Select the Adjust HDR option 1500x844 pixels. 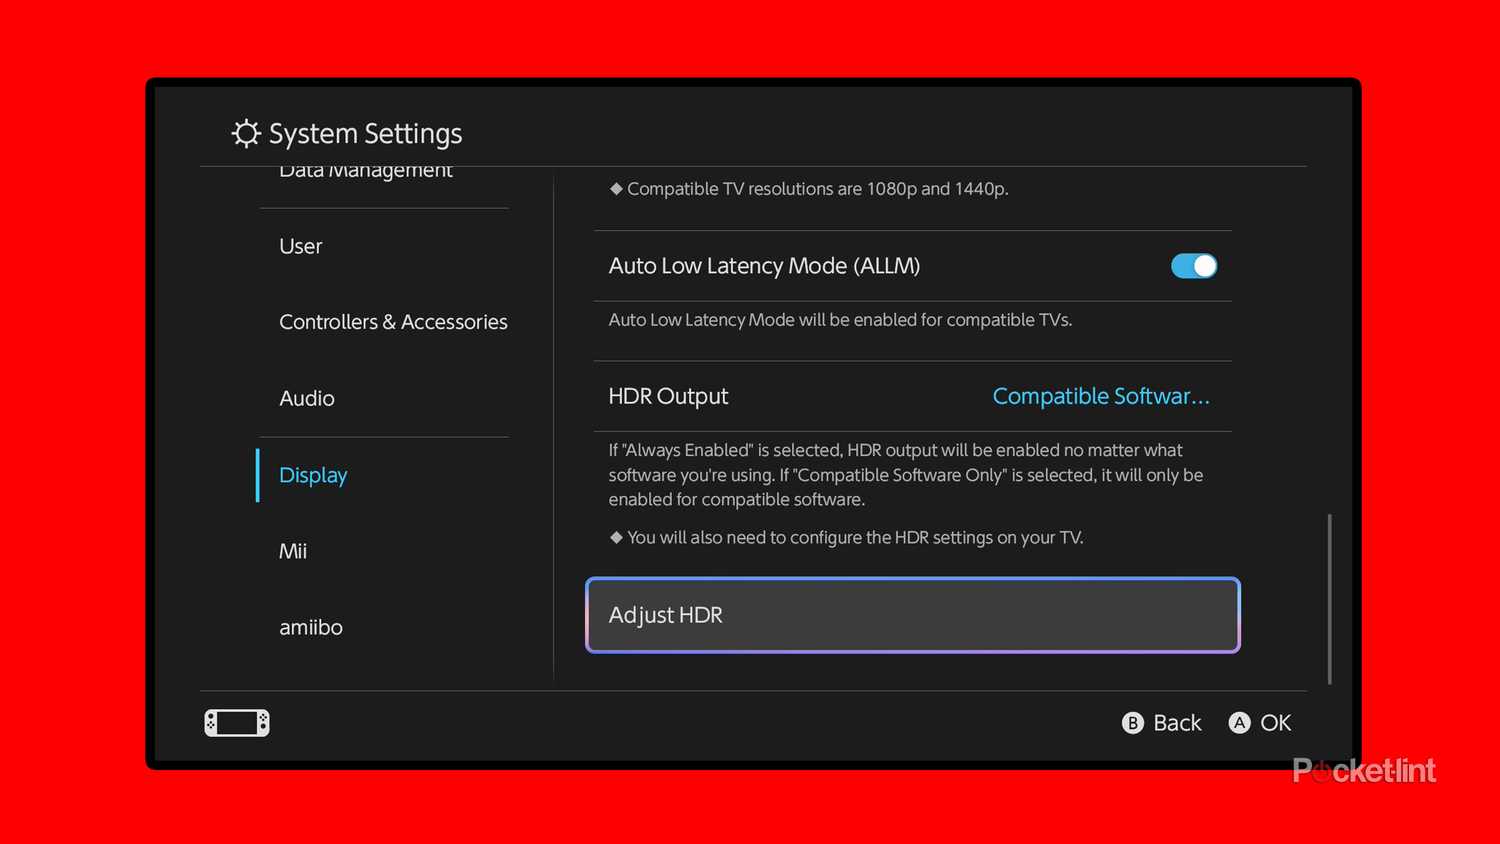tap(912, 615)
